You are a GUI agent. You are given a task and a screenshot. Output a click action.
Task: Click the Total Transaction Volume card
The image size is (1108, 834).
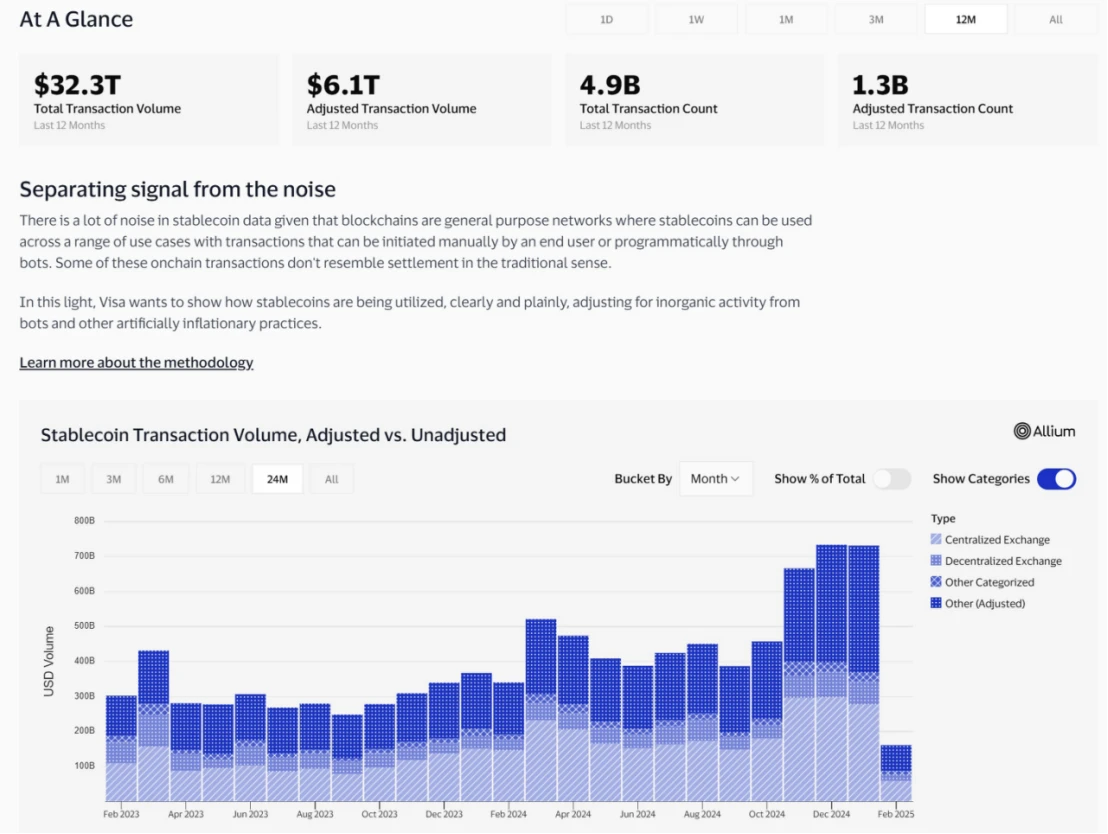[149, 99]
